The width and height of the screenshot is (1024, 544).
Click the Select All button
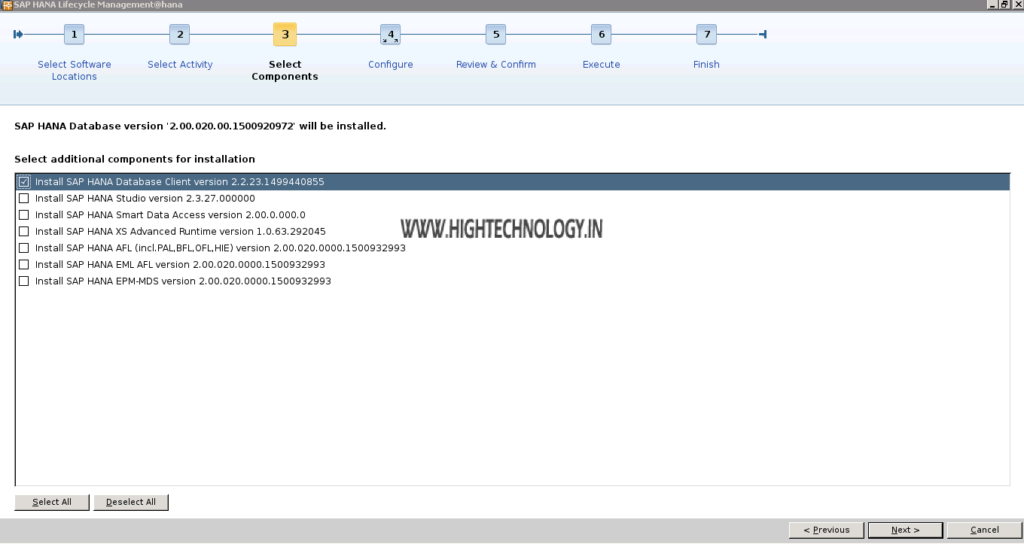(52, 502)
